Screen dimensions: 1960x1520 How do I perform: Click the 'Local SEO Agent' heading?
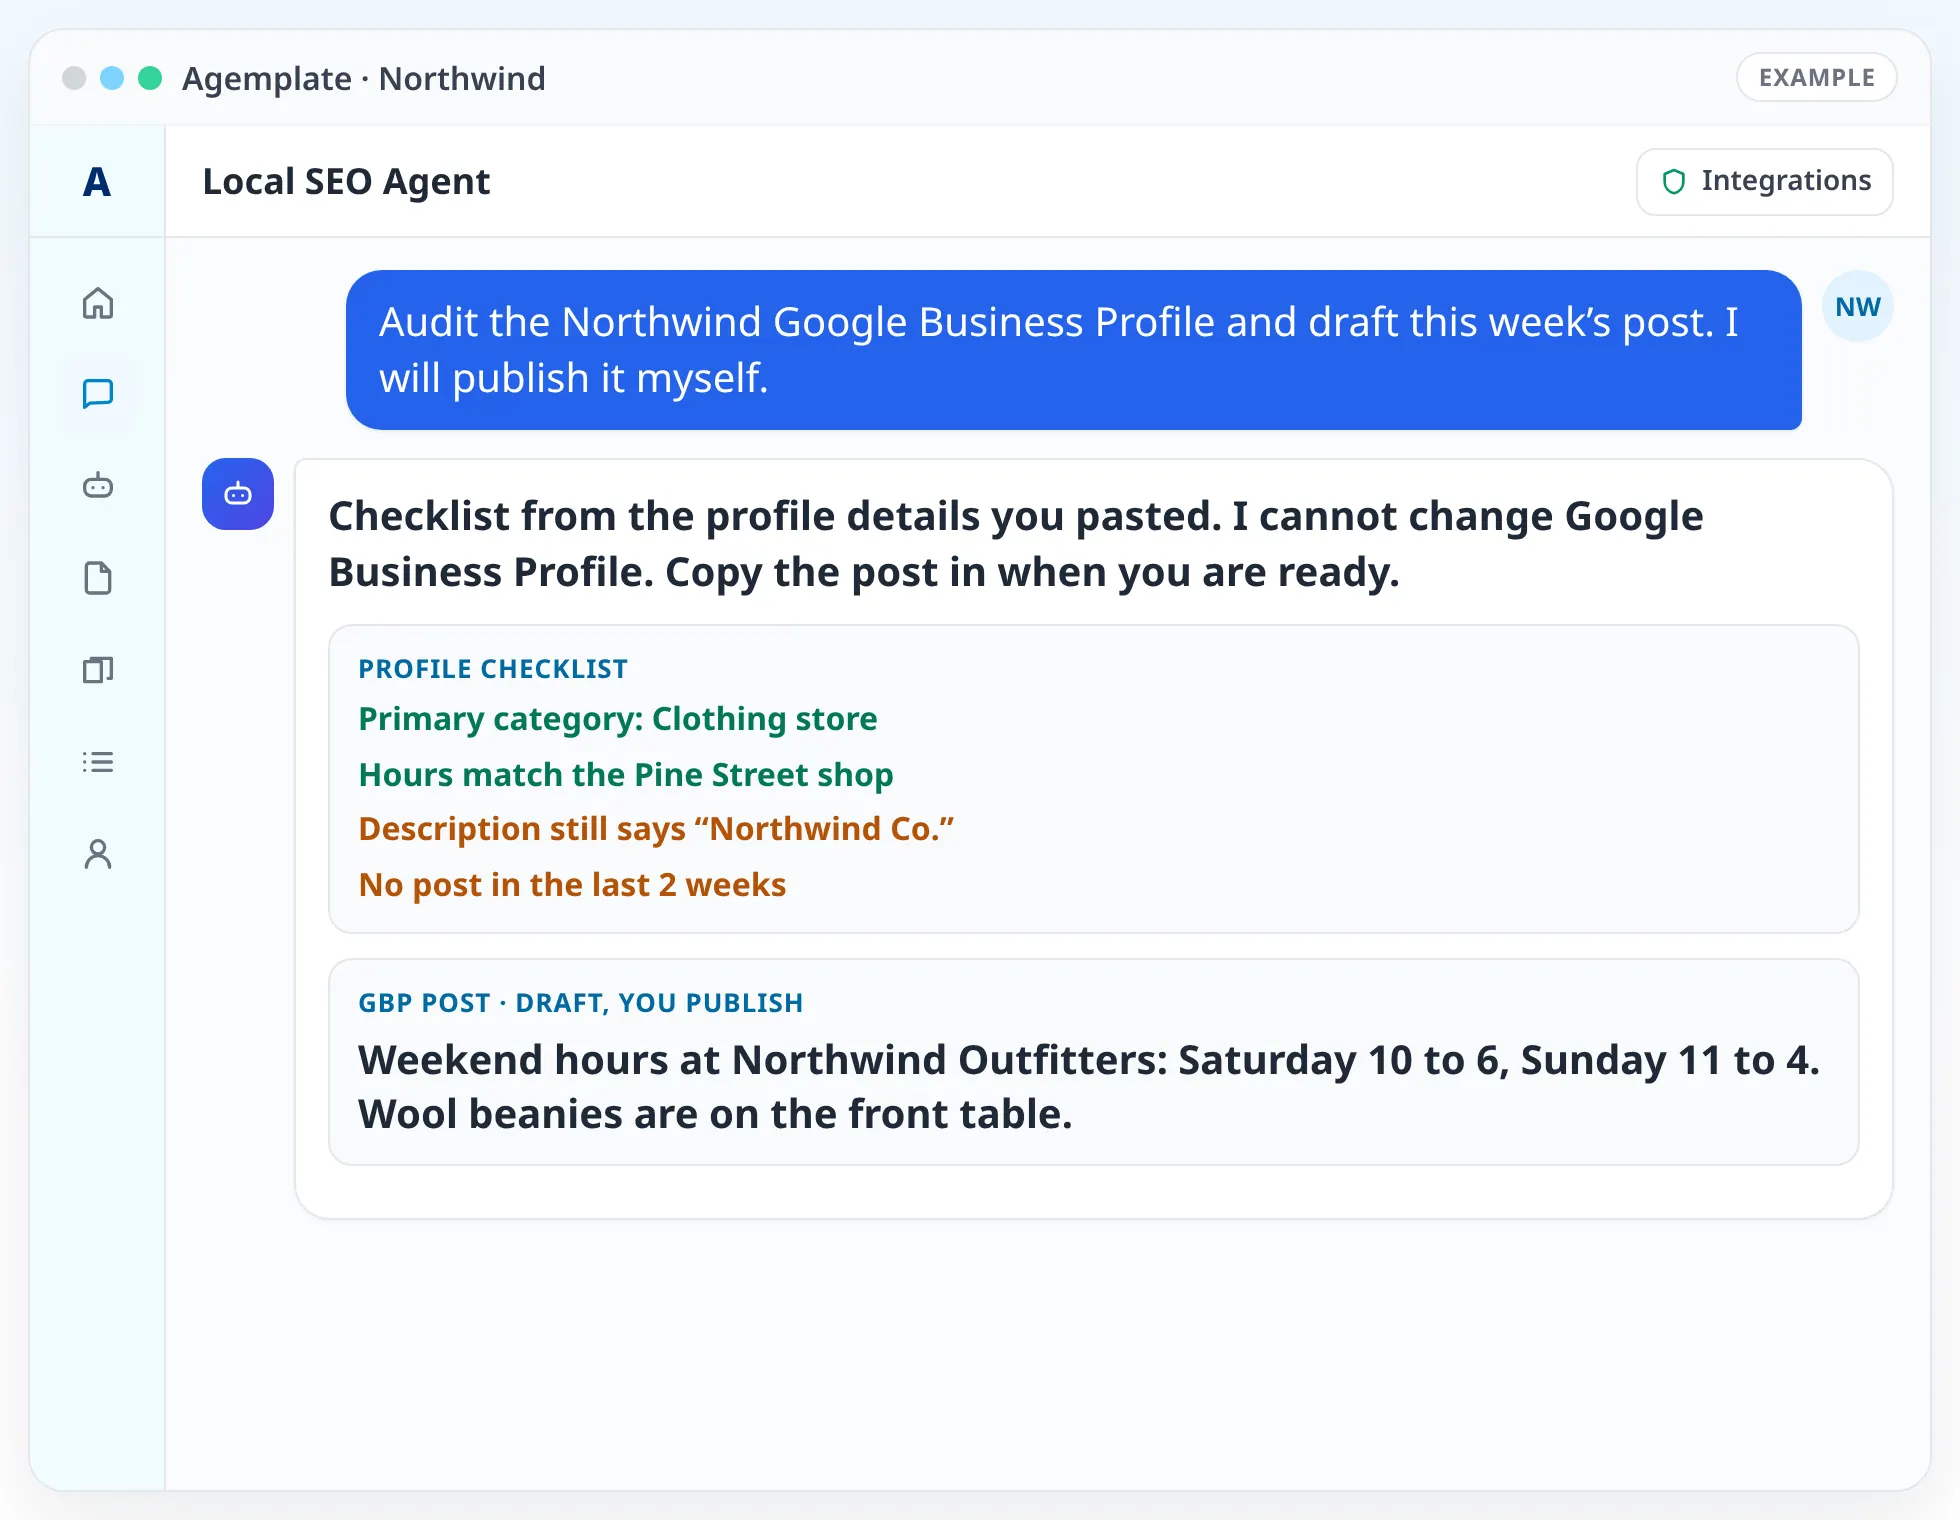coord(346,182)
